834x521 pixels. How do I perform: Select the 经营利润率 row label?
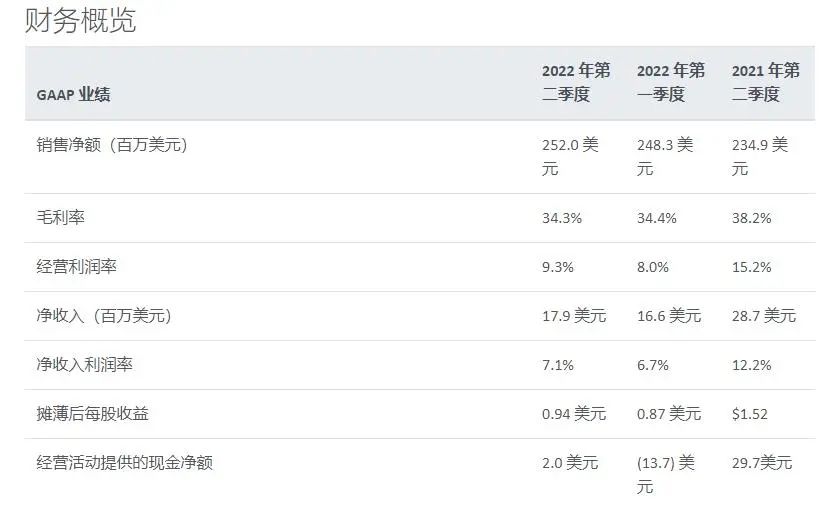pyautogui.click(x=77, y=266)
